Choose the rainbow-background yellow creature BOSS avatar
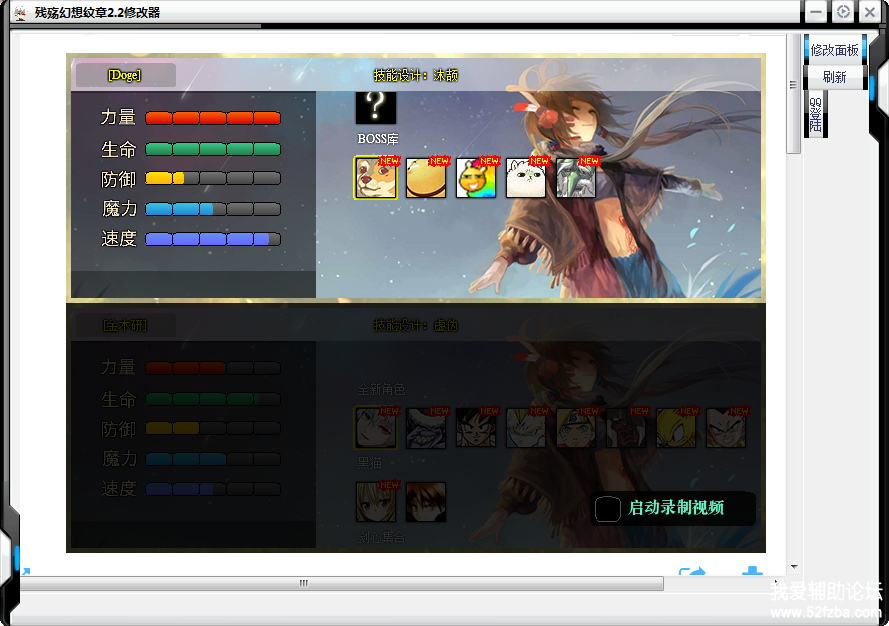Viewport: 889px width, 626px height. coord(476,177)
